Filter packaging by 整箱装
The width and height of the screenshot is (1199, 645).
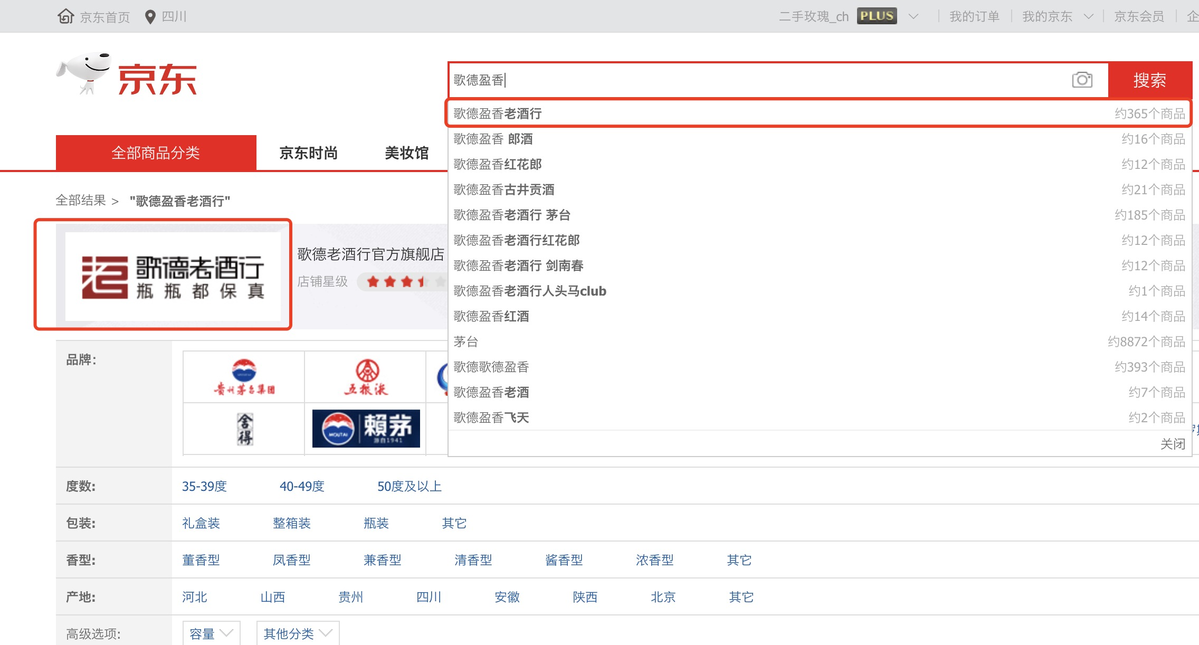point(292,523)
